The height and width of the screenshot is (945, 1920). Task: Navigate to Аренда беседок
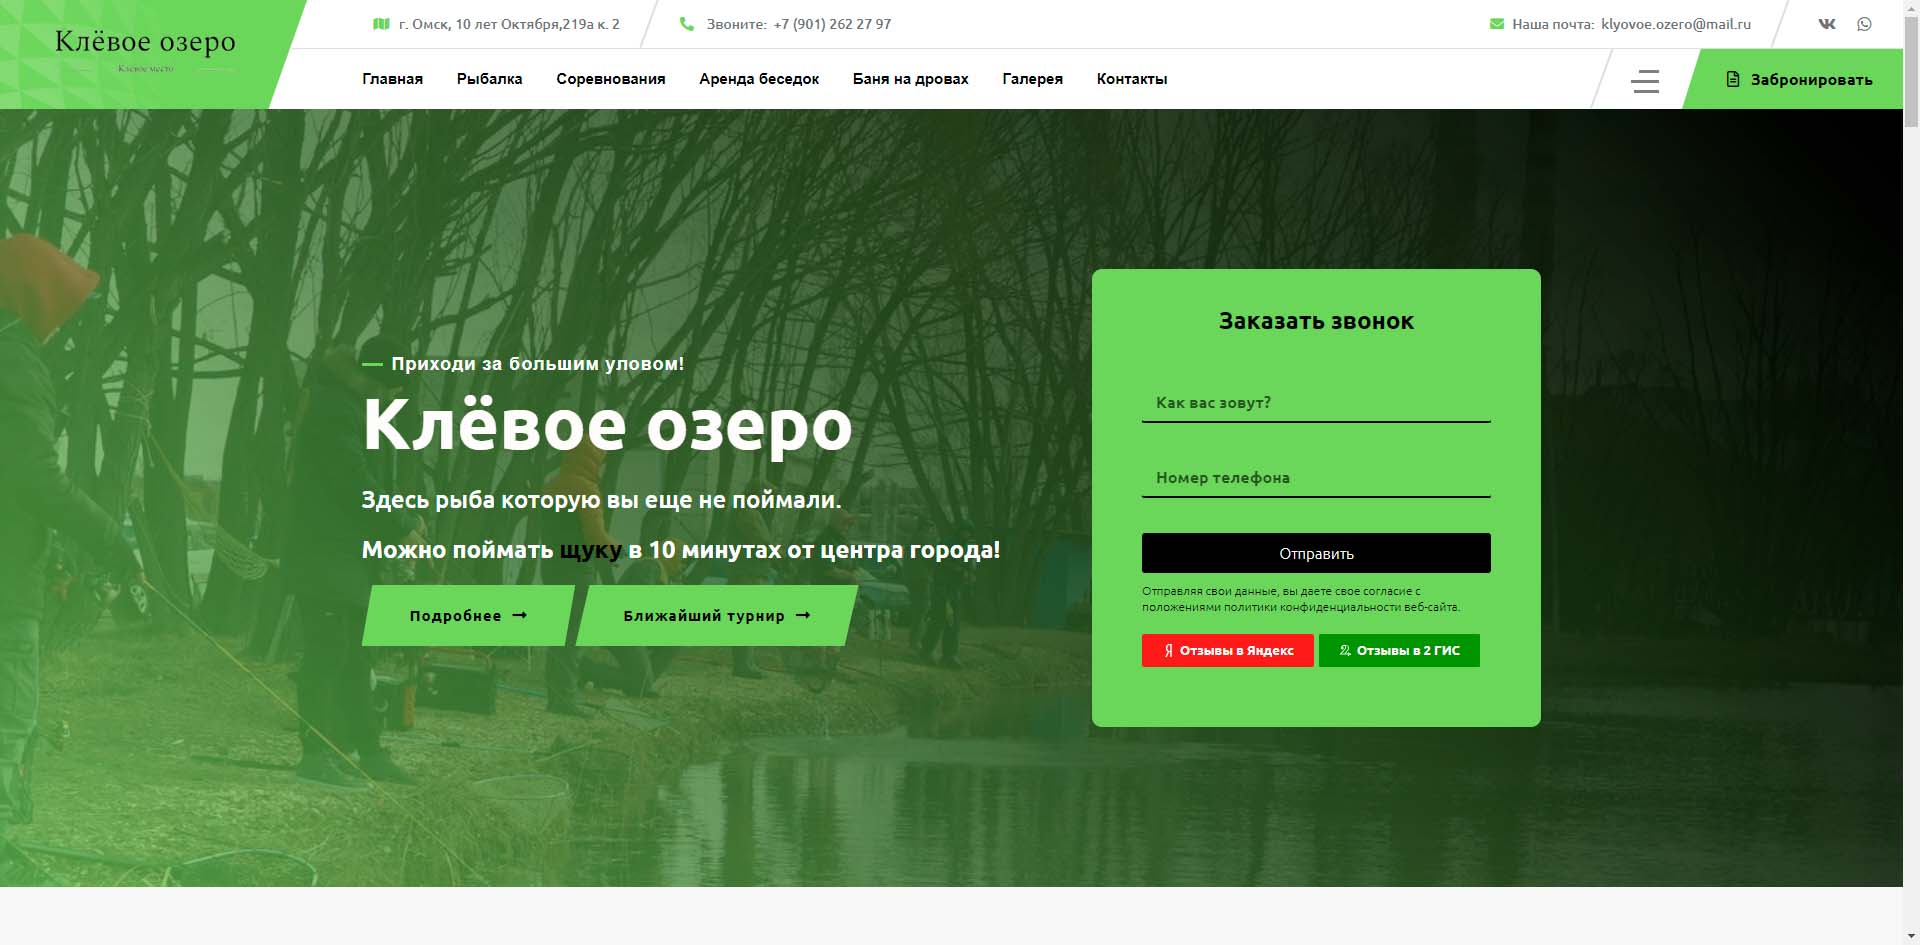759,78
